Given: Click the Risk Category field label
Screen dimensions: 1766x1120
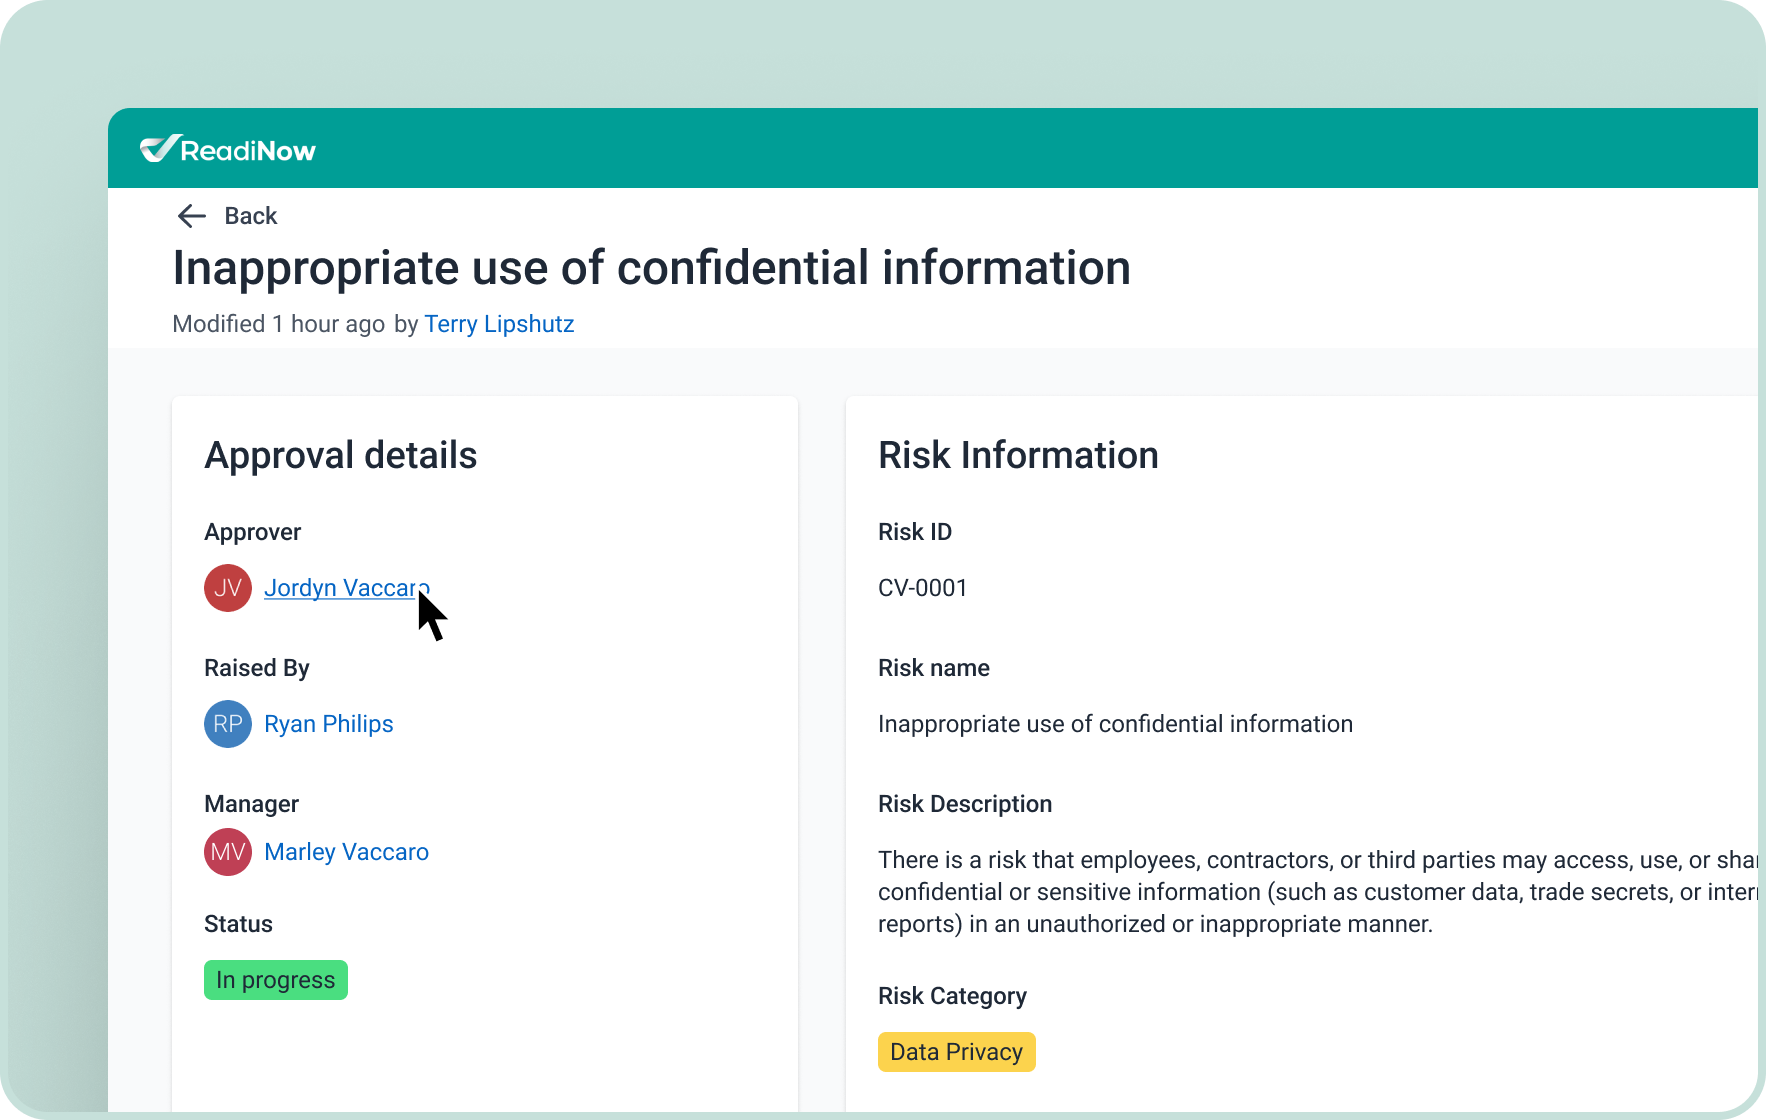Looking at the screenshot, I should [952, 996].
